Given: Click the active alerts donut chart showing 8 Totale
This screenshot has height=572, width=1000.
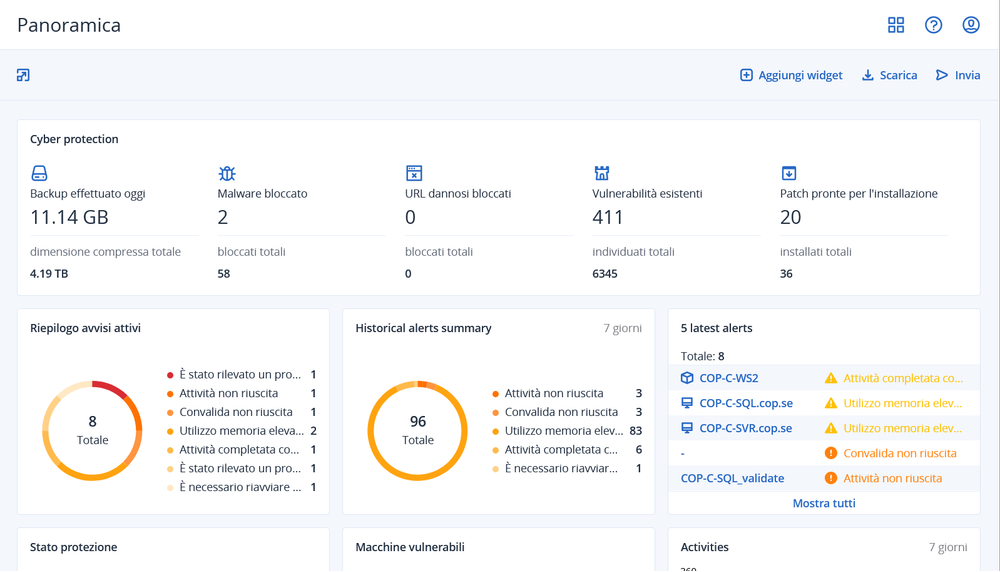Looking at the screenshot, I should [x=92, y=430].
